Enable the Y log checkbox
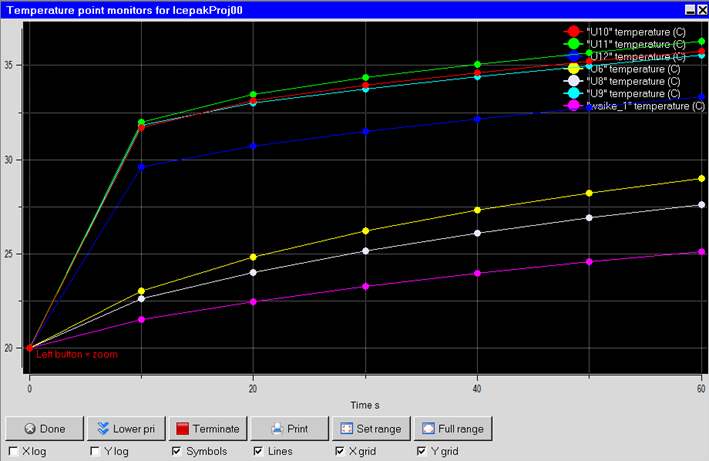 point(95,451)
